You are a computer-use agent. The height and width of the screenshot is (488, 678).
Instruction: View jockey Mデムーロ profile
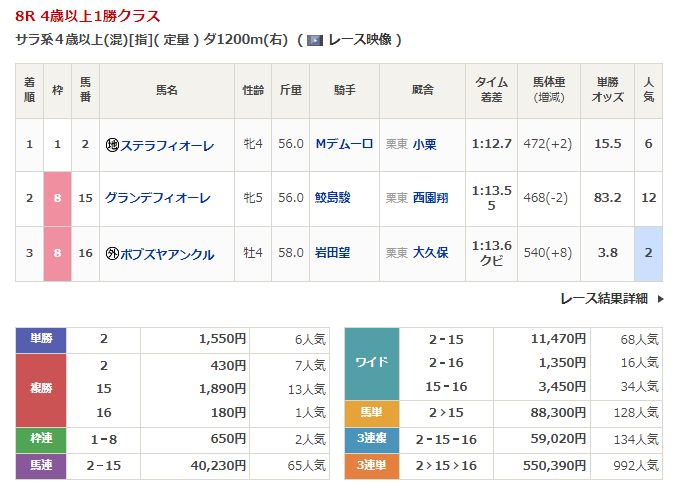coord(344,144)
